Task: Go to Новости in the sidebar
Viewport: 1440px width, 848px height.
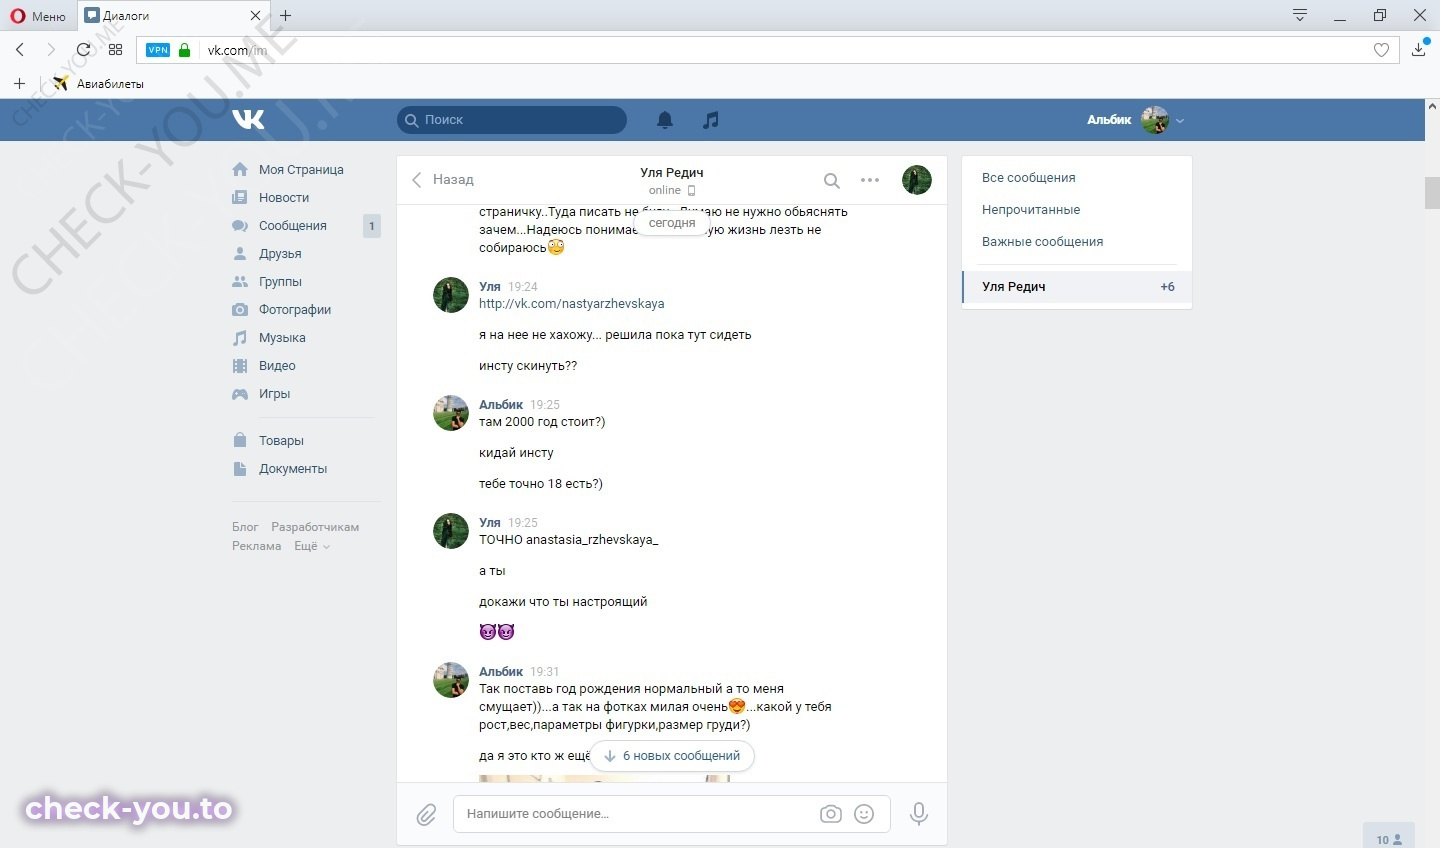Action: pos(284,198)
